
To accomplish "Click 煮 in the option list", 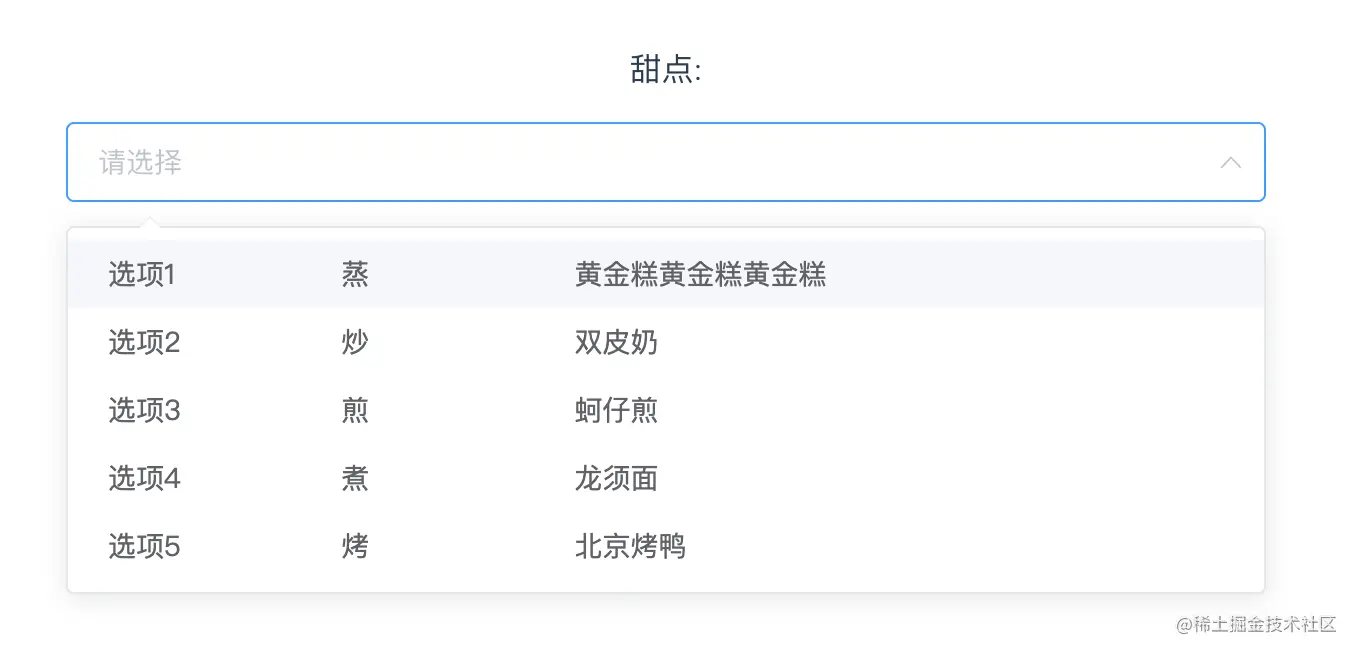I will click(x=355, y=479).
